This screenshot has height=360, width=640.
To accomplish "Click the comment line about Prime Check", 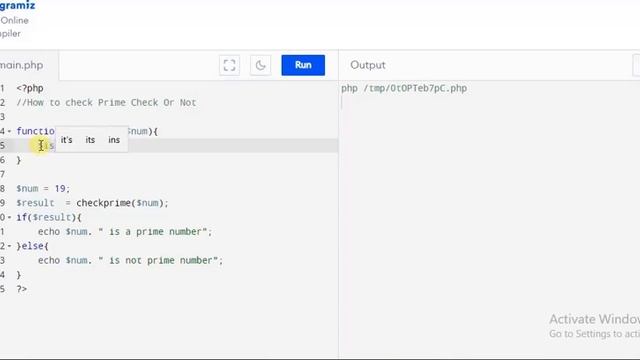I will coord(106,102).
